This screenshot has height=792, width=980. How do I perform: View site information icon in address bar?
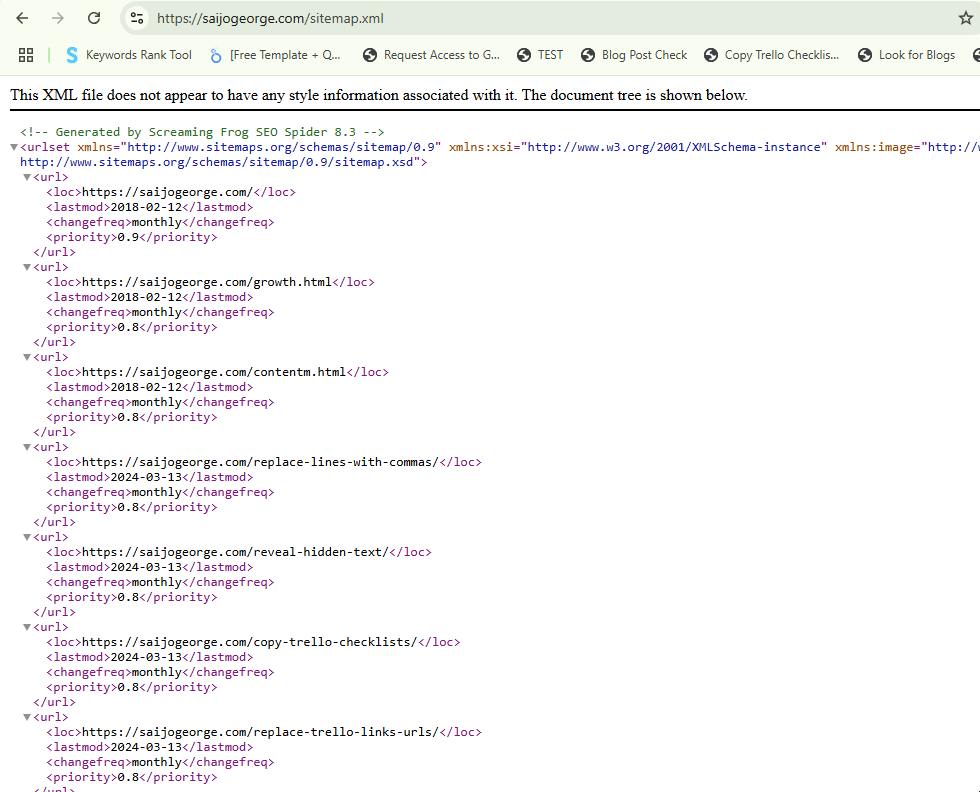coord(137,18)
